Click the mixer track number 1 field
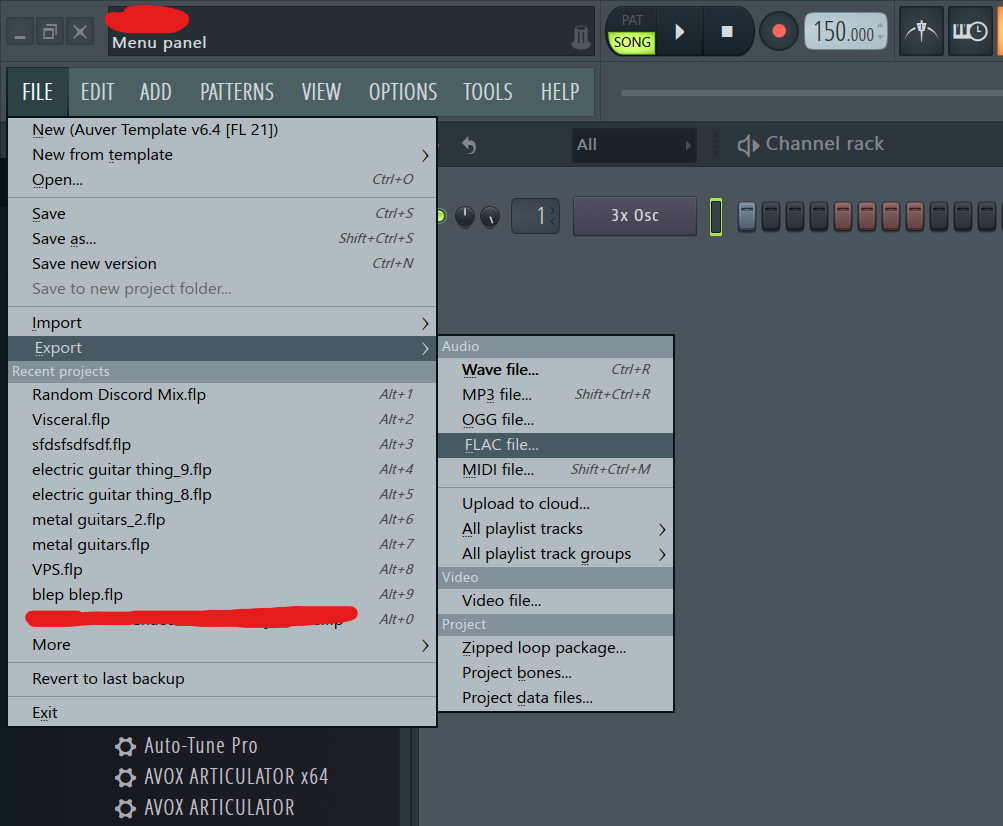The height and width of the screenshot is (826, 1003). [x=536, y=216]
